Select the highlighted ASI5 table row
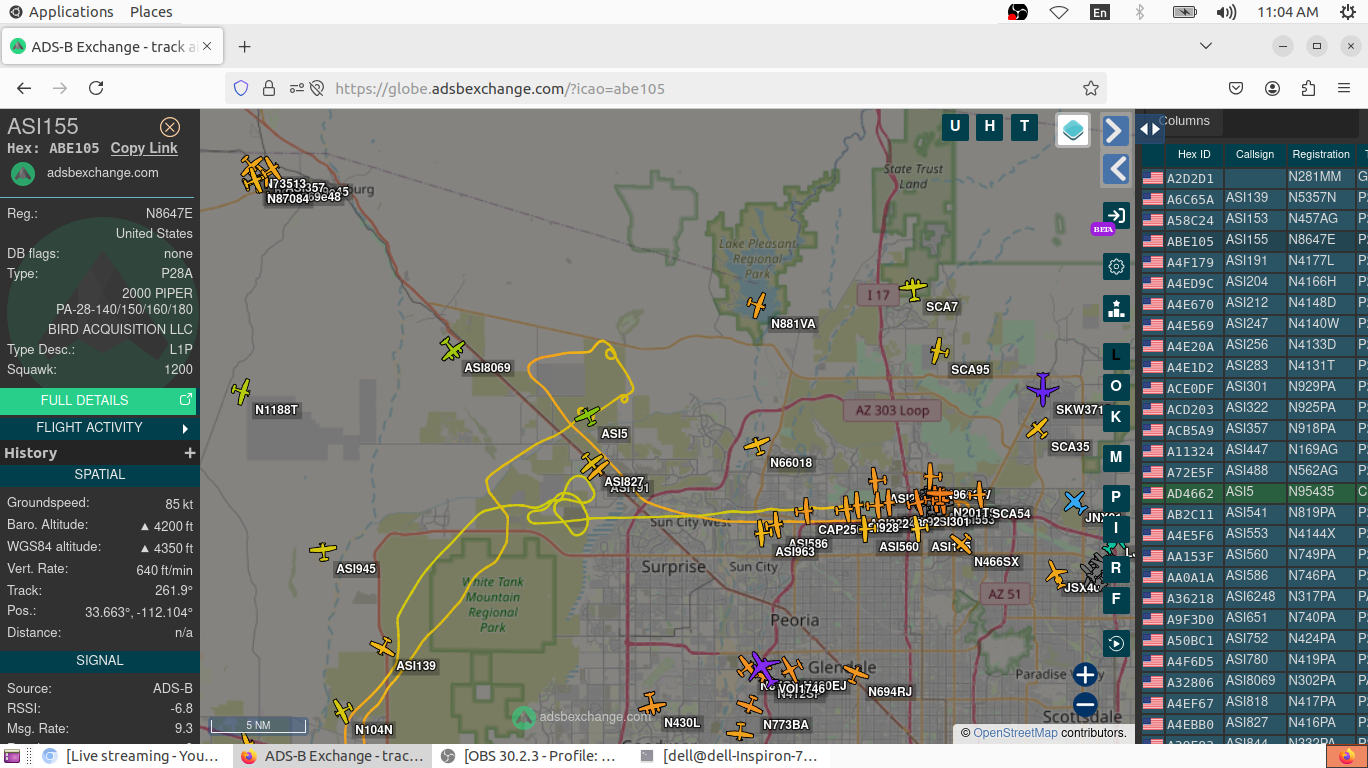The width and height of the screenshot is (1368, 768). click(1255, 492)
